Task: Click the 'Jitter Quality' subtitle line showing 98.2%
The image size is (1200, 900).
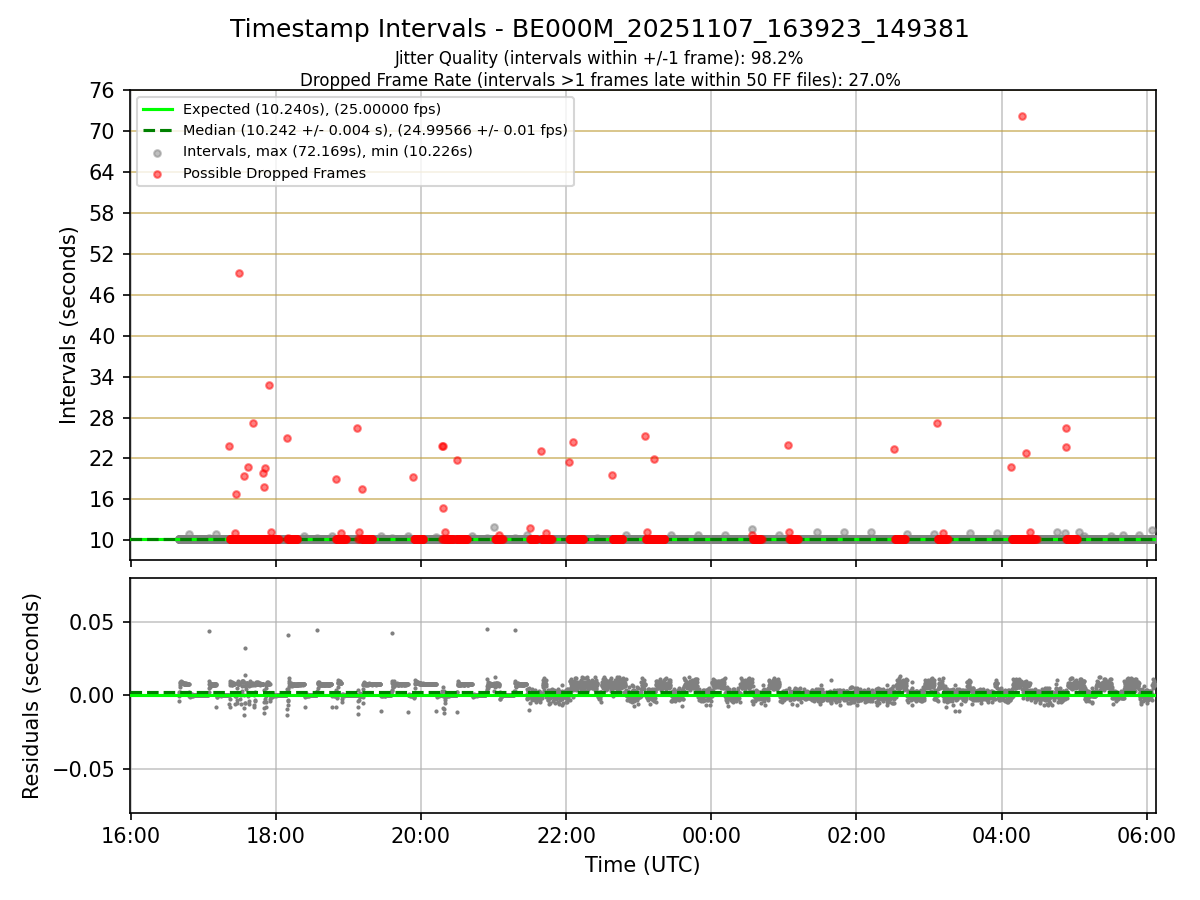Action: (x=599, y=59)
